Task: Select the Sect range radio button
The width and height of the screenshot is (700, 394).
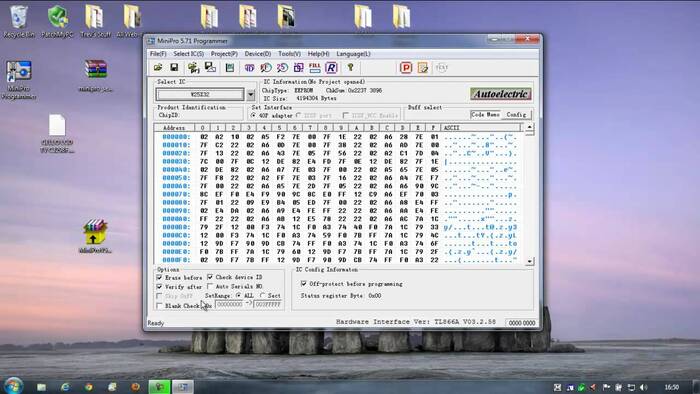Action: click(x=262, y=295)
